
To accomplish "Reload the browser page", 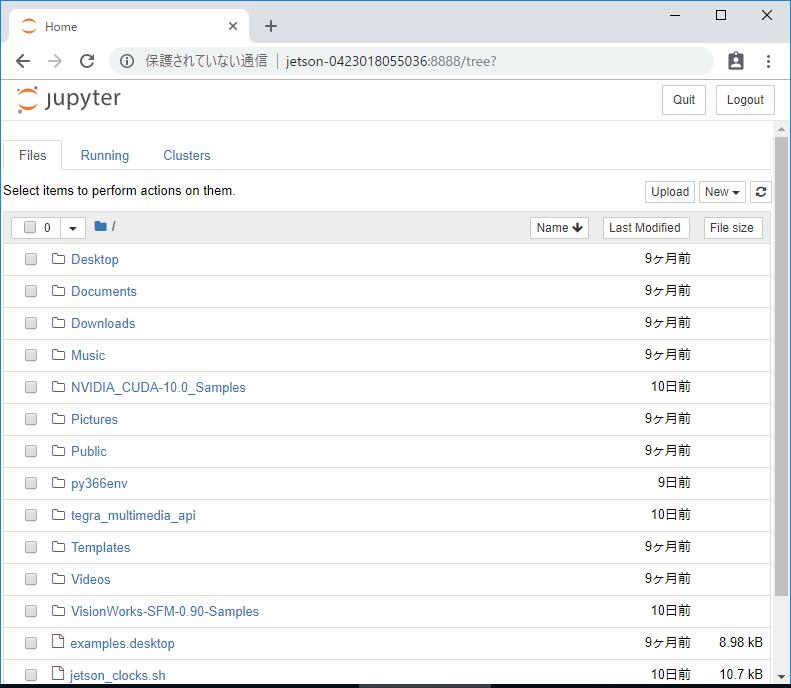I will click(87, 61).
